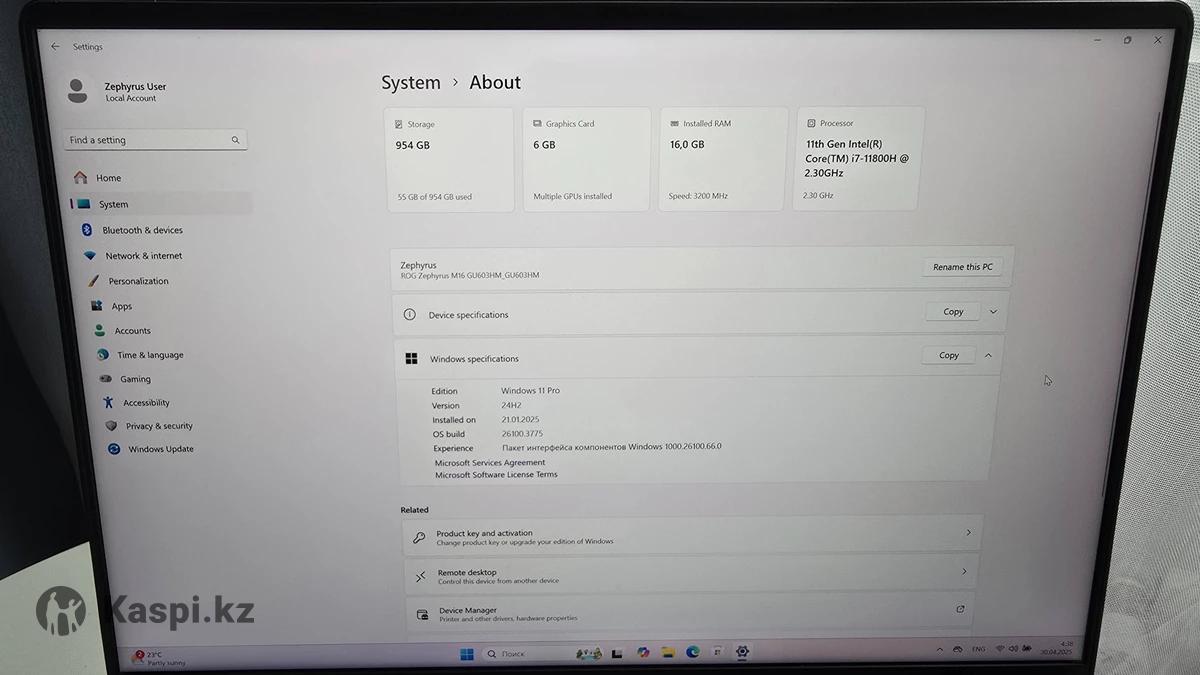Click the Device Manager icon
The height and width of the screenshot is (675, 1200).
point(423,614)
